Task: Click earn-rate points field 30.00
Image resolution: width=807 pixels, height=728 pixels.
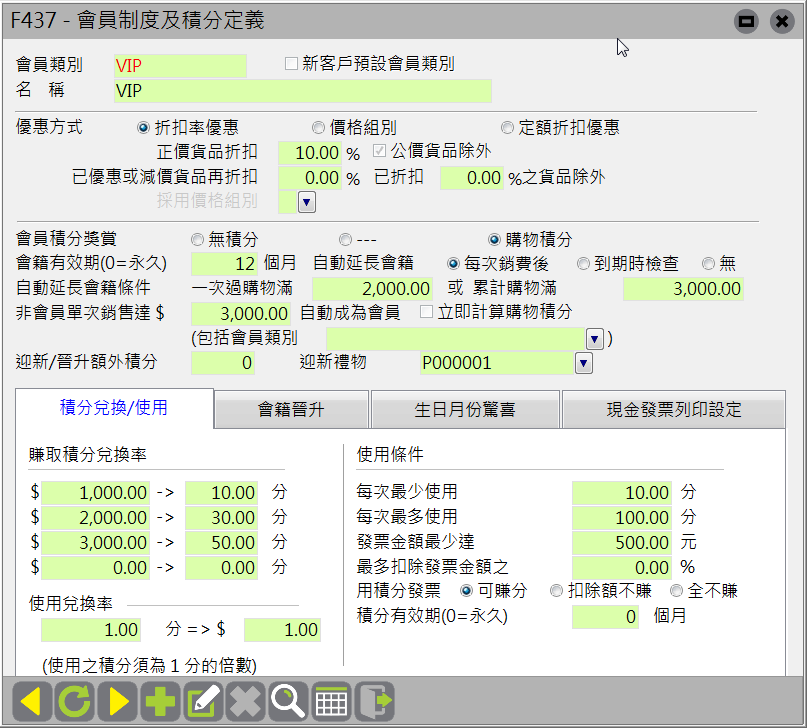Action: [x=221, y=518]
